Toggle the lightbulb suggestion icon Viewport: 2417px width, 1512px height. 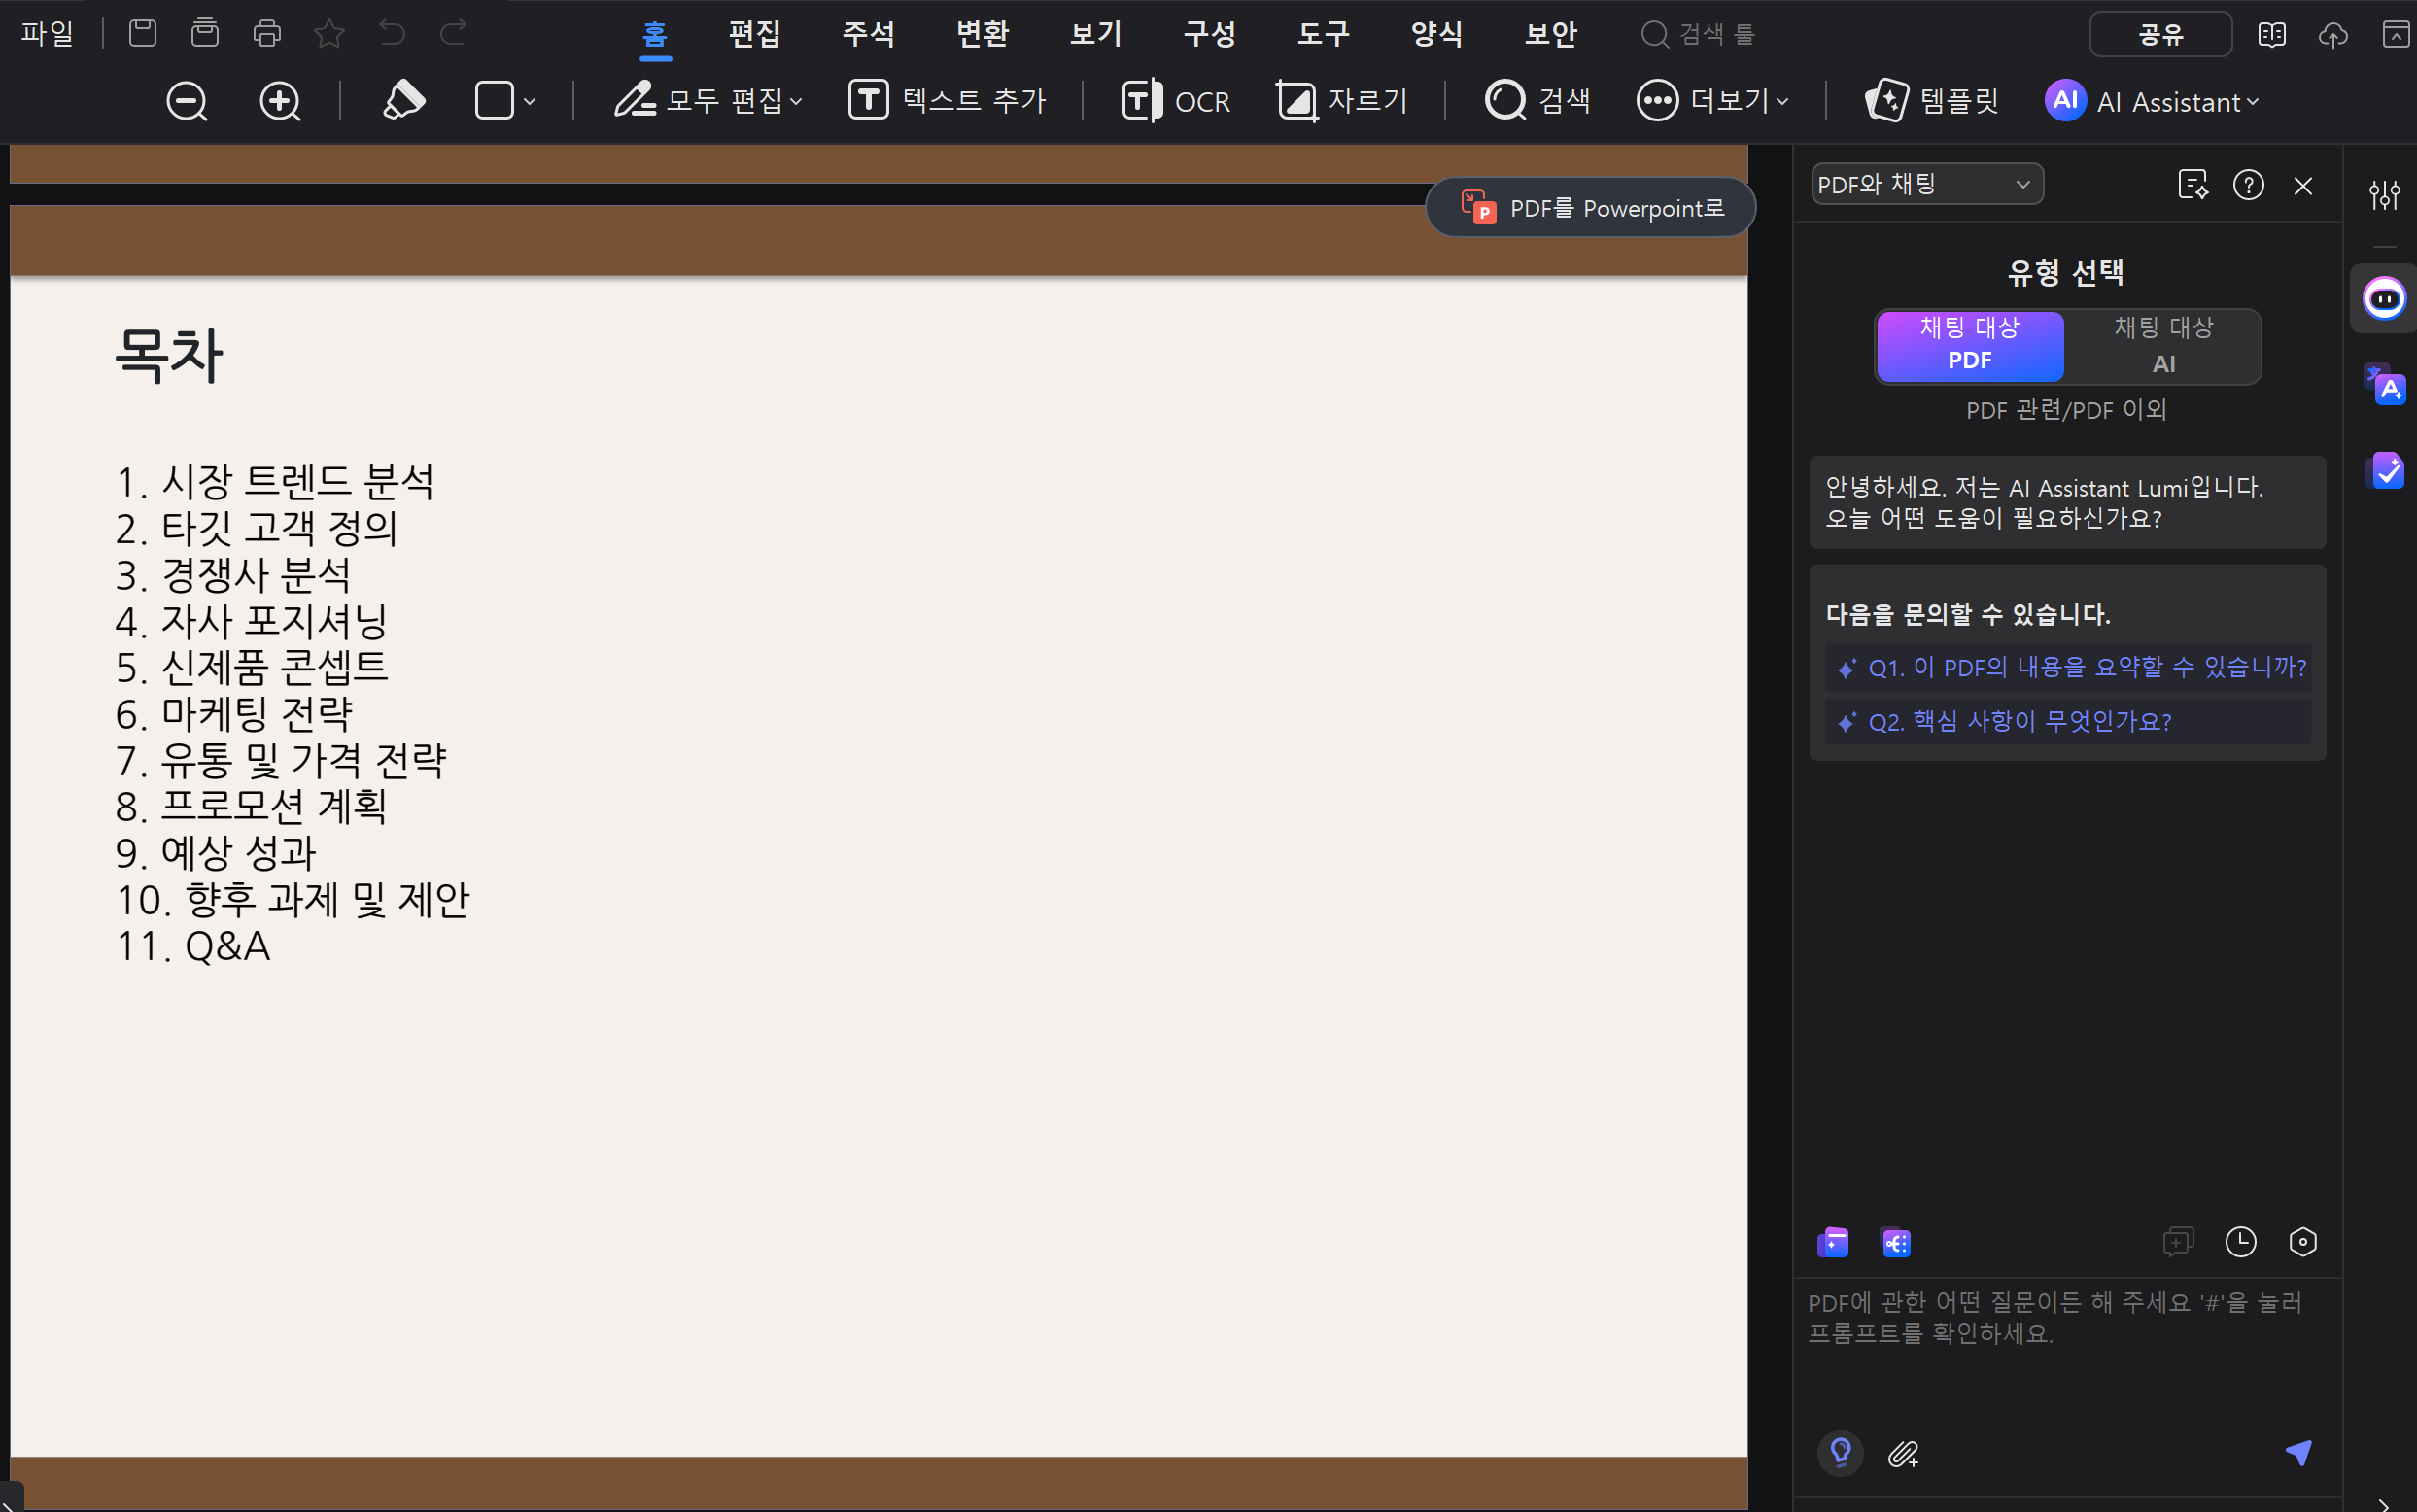click(1840, 1453)
